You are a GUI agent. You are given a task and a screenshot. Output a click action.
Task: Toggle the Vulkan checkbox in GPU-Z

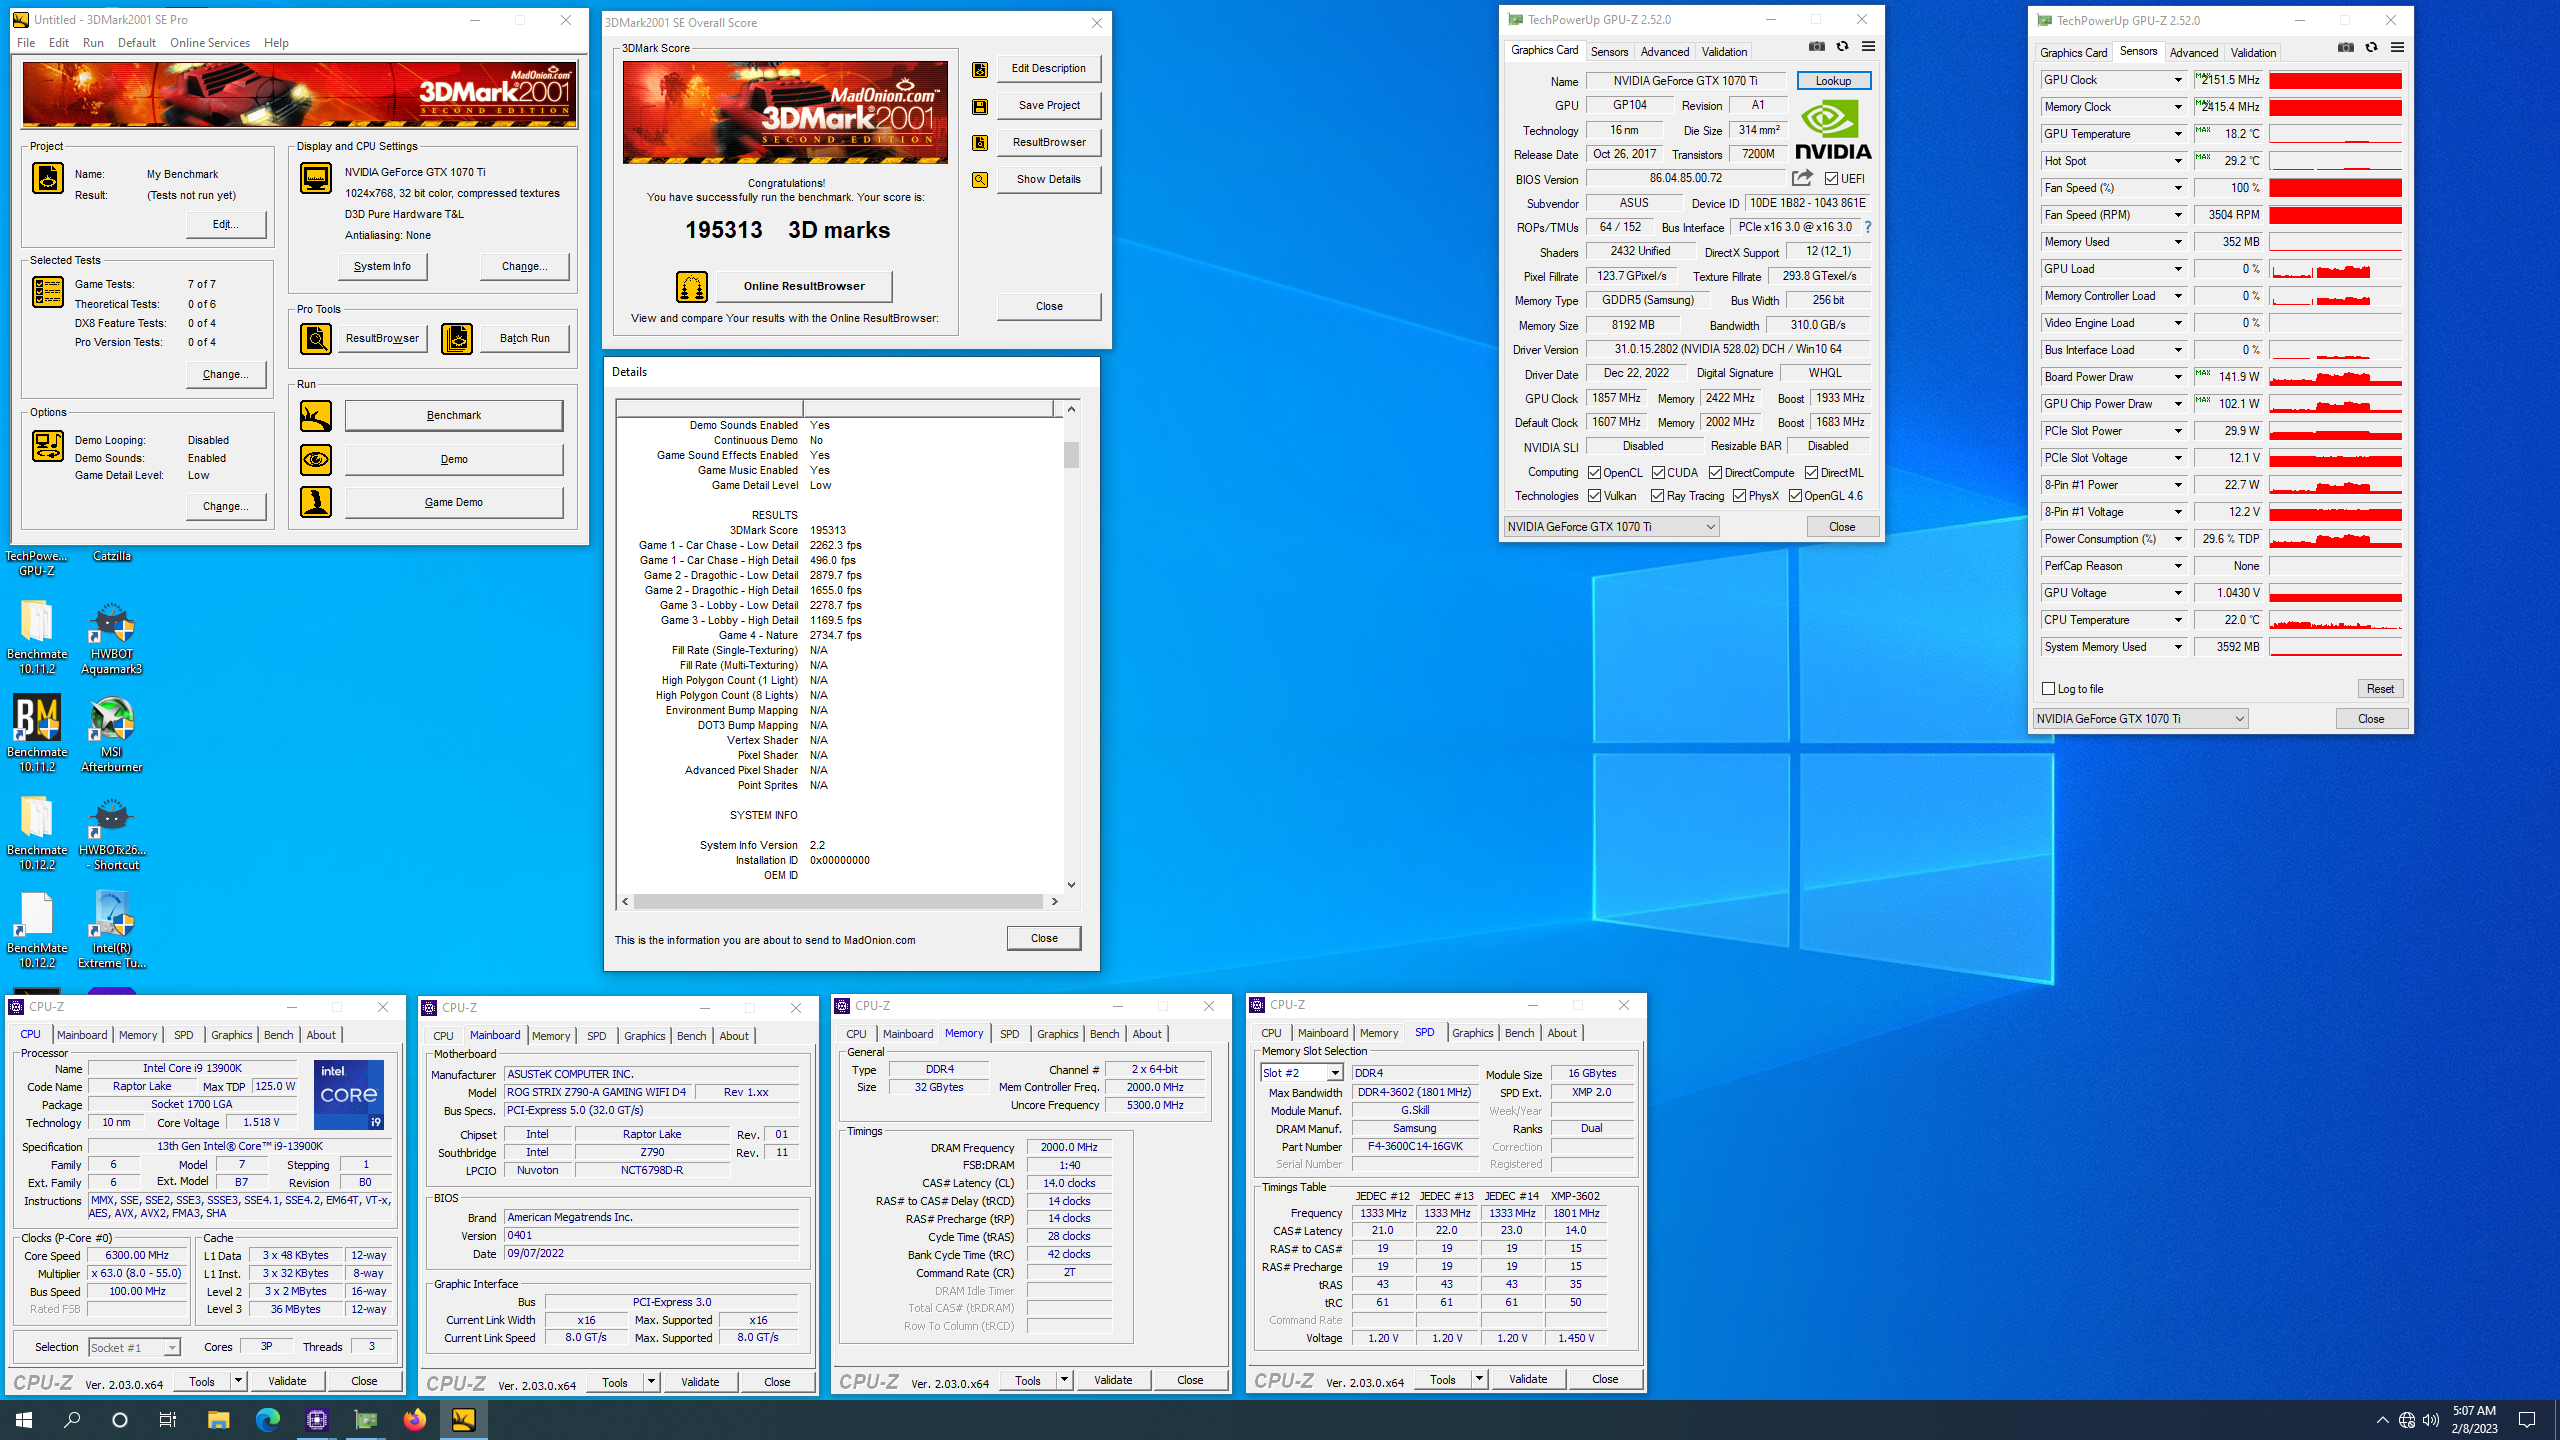tap(1595, 496)
